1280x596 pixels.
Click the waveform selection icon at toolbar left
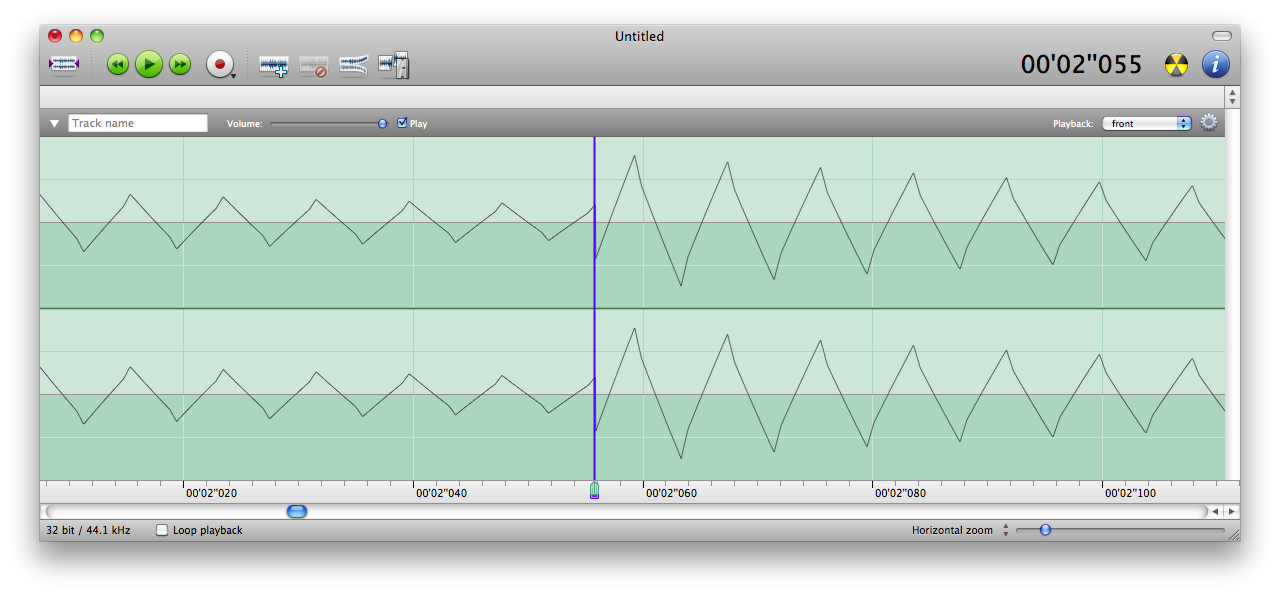(63, 65)
